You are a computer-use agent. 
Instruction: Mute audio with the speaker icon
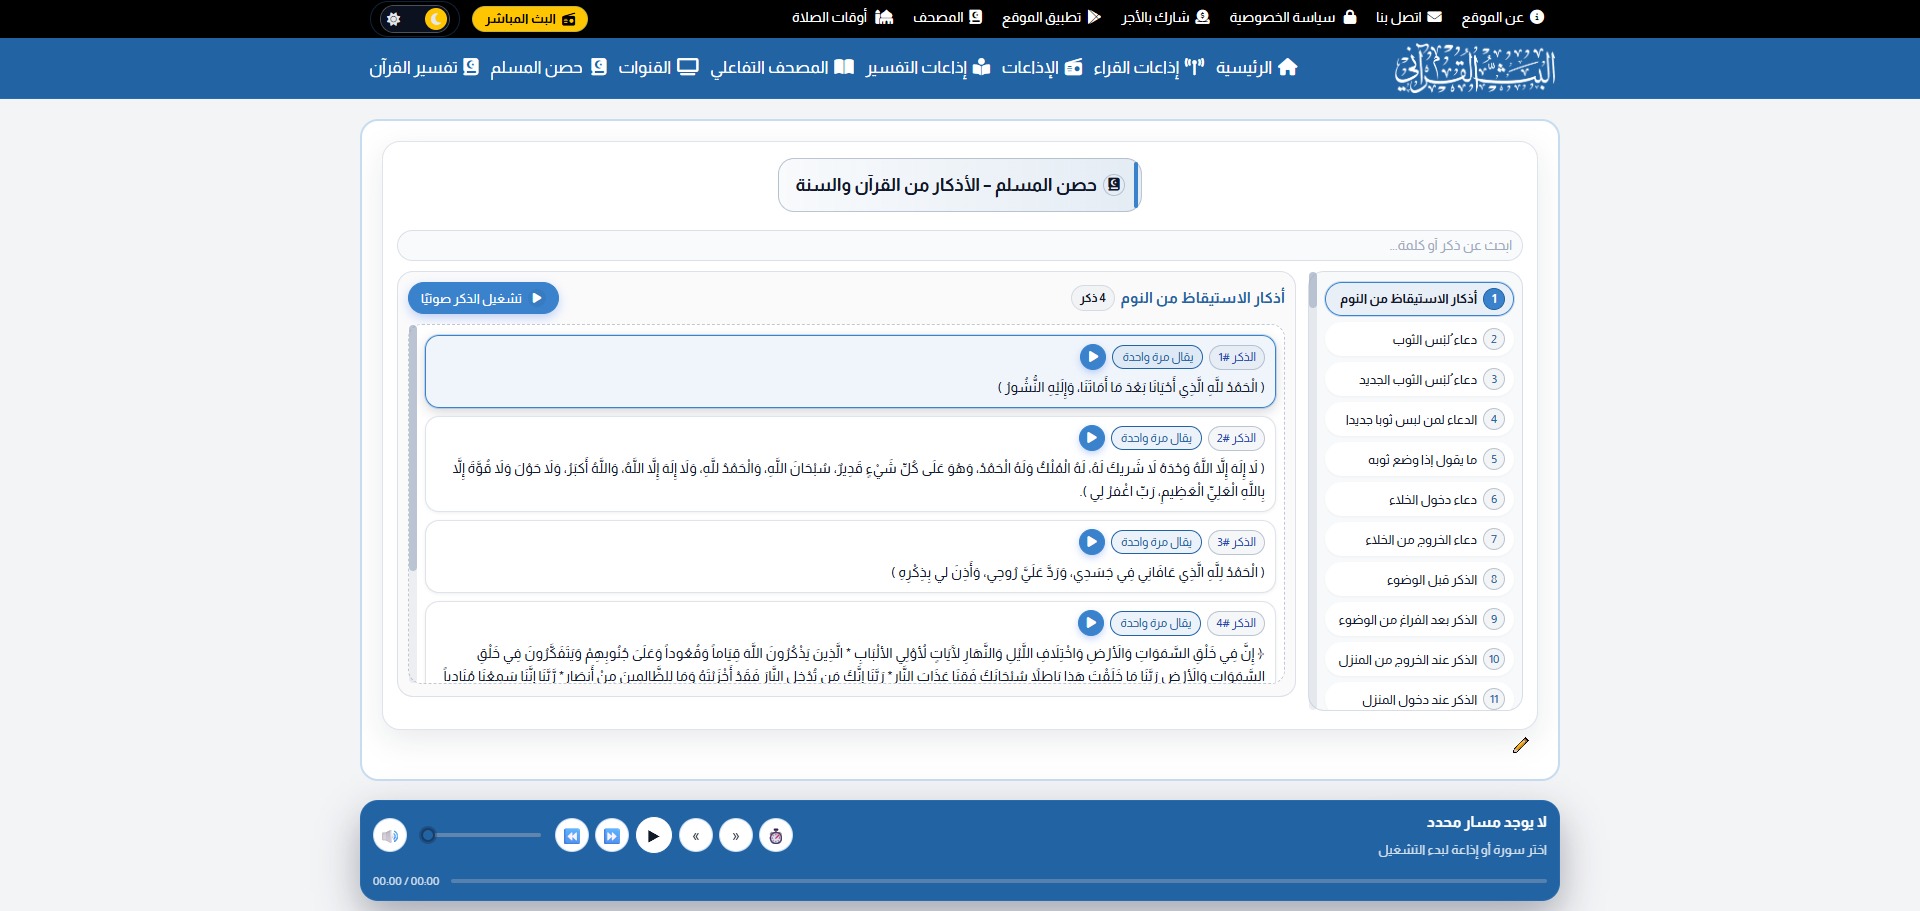[390, 835]
